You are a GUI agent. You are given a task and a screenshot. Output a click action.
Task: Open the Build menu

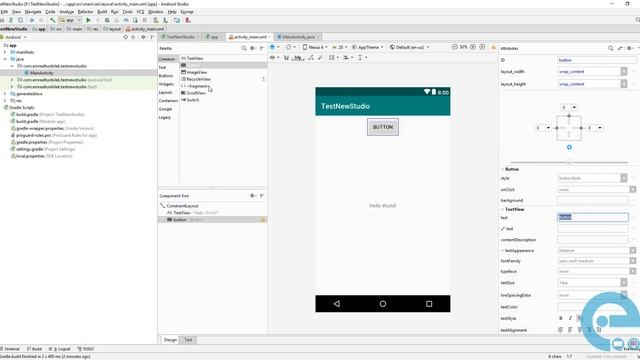[x=102, y=12]
